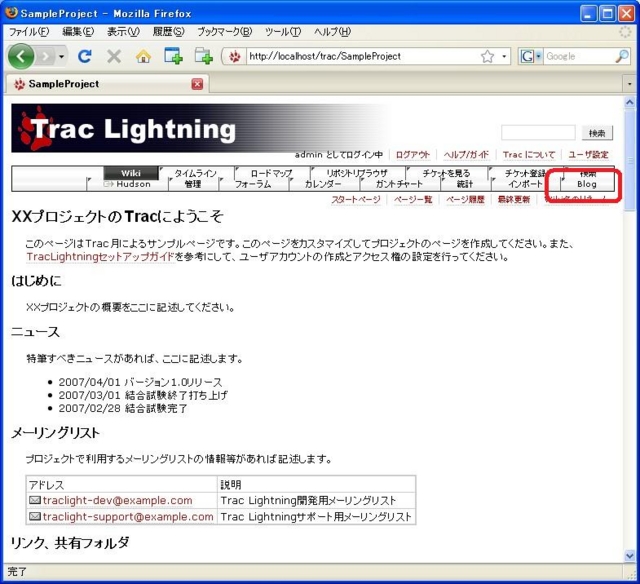Select the SampleProject browser tab

pos(107,84)
